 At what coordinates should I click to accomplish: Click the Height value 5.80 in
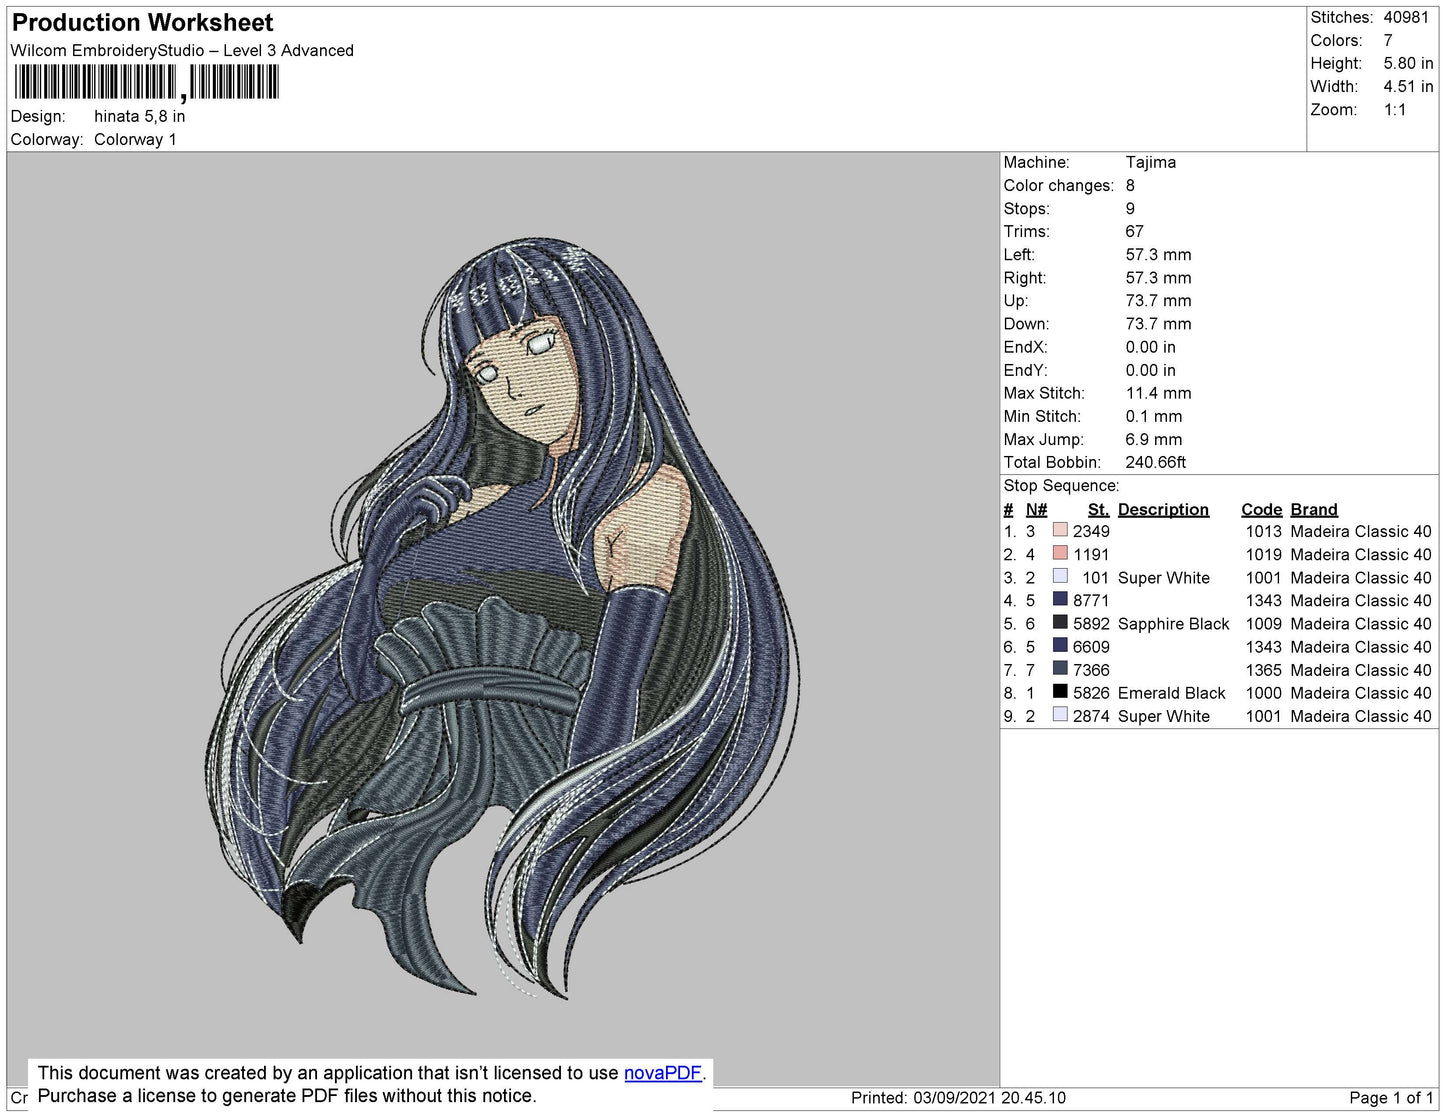coord(1408,63)
